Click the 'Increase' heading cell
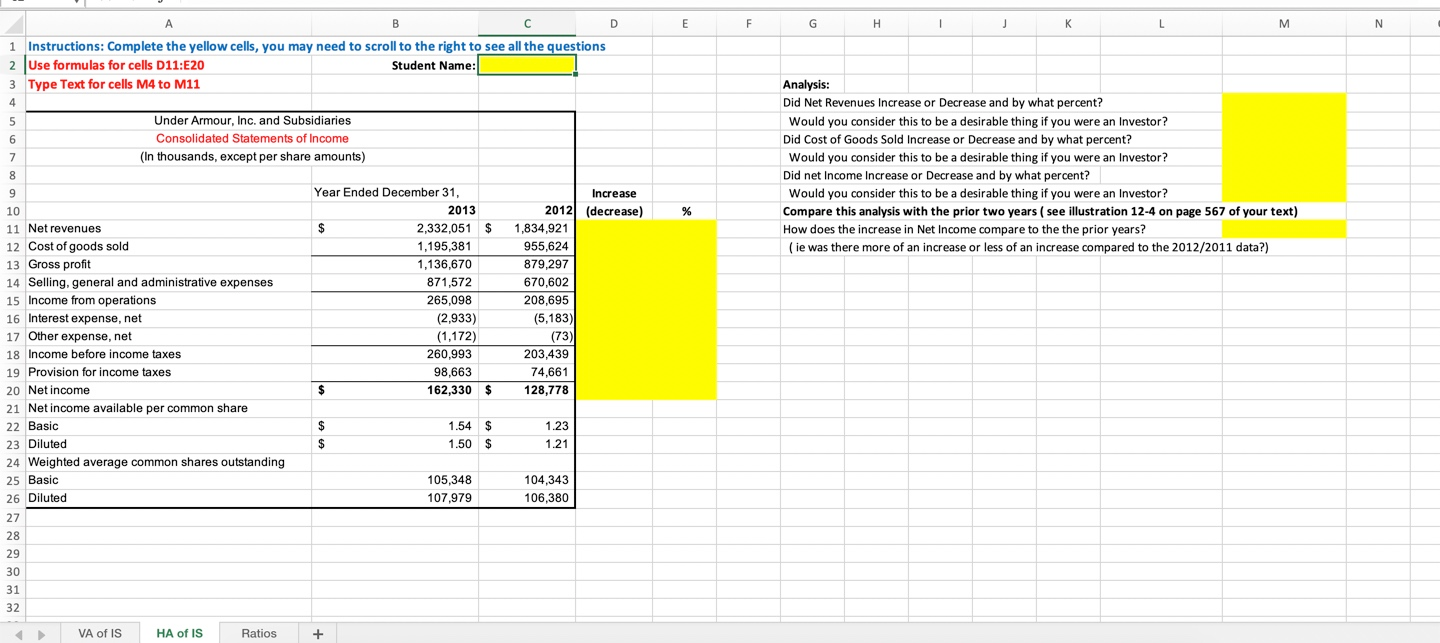 click(x=613, y=192)
